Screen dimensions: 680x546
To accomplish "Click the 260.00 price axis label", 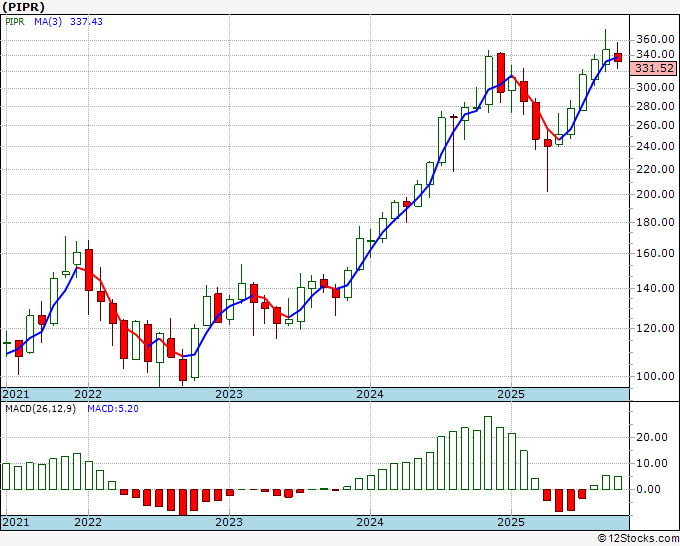I will 655,125.
